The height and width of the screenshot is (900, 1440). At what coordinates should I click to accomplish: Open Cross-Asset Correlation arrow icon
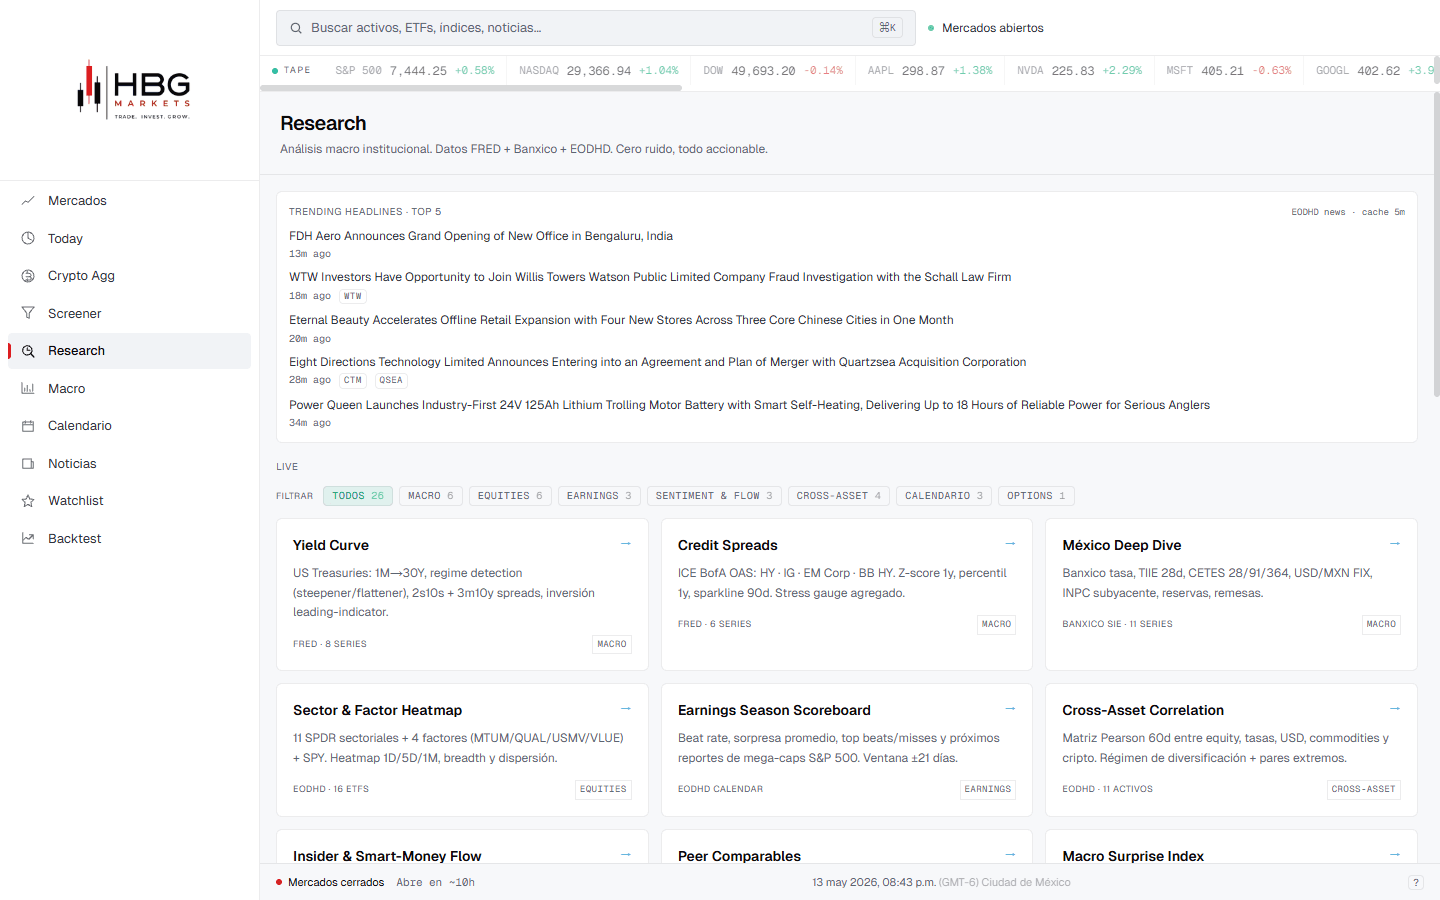(1395, 709)
